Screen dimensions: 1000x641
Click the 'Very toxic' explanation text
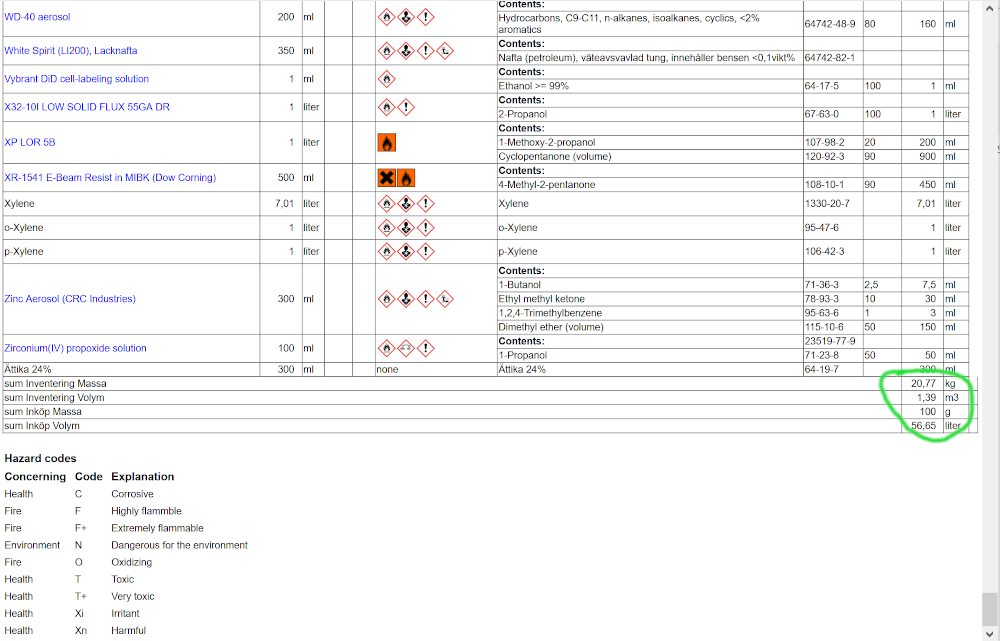(133, 596)
